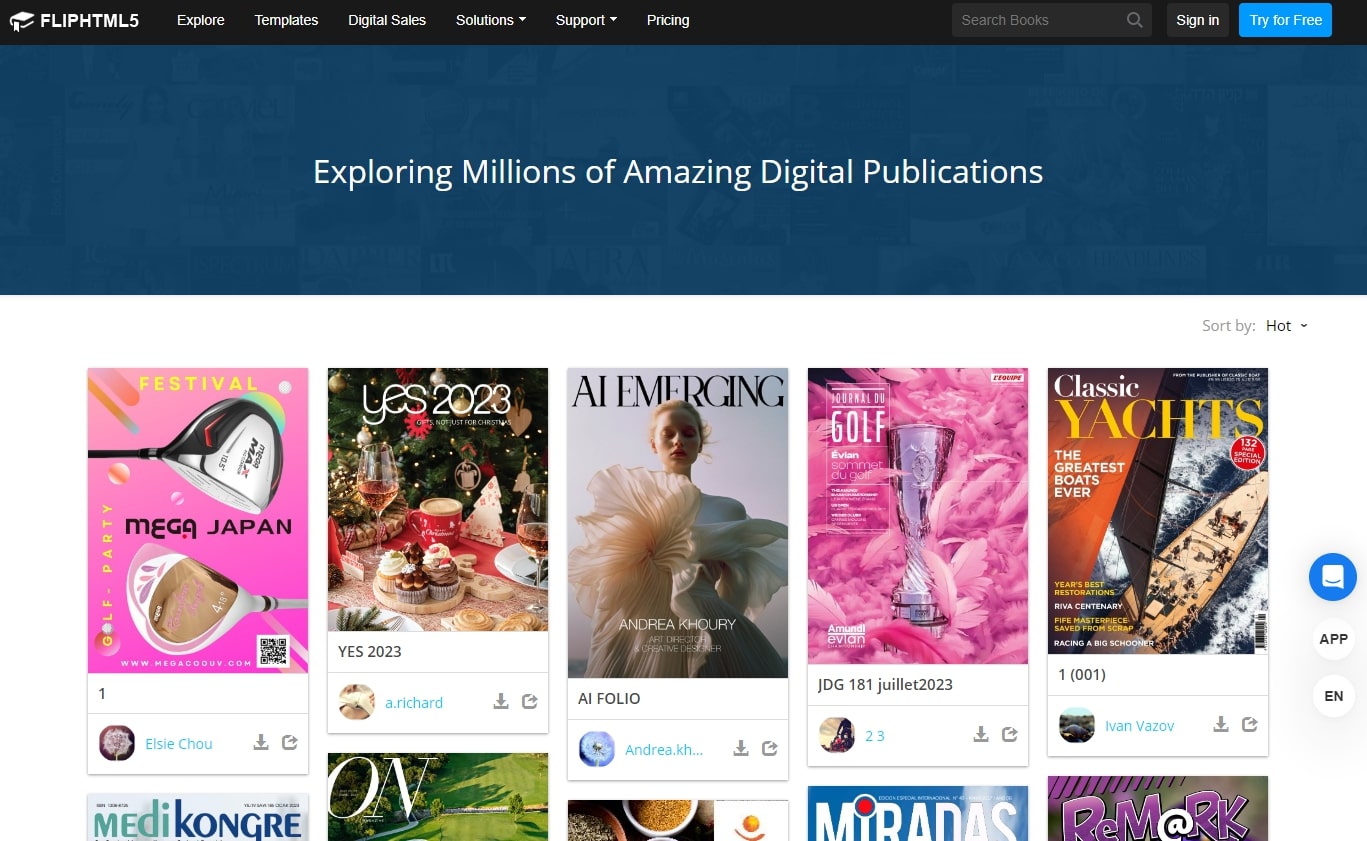Go to Templates
Viewport: 1367px width, 841px height.
(286, 20)
